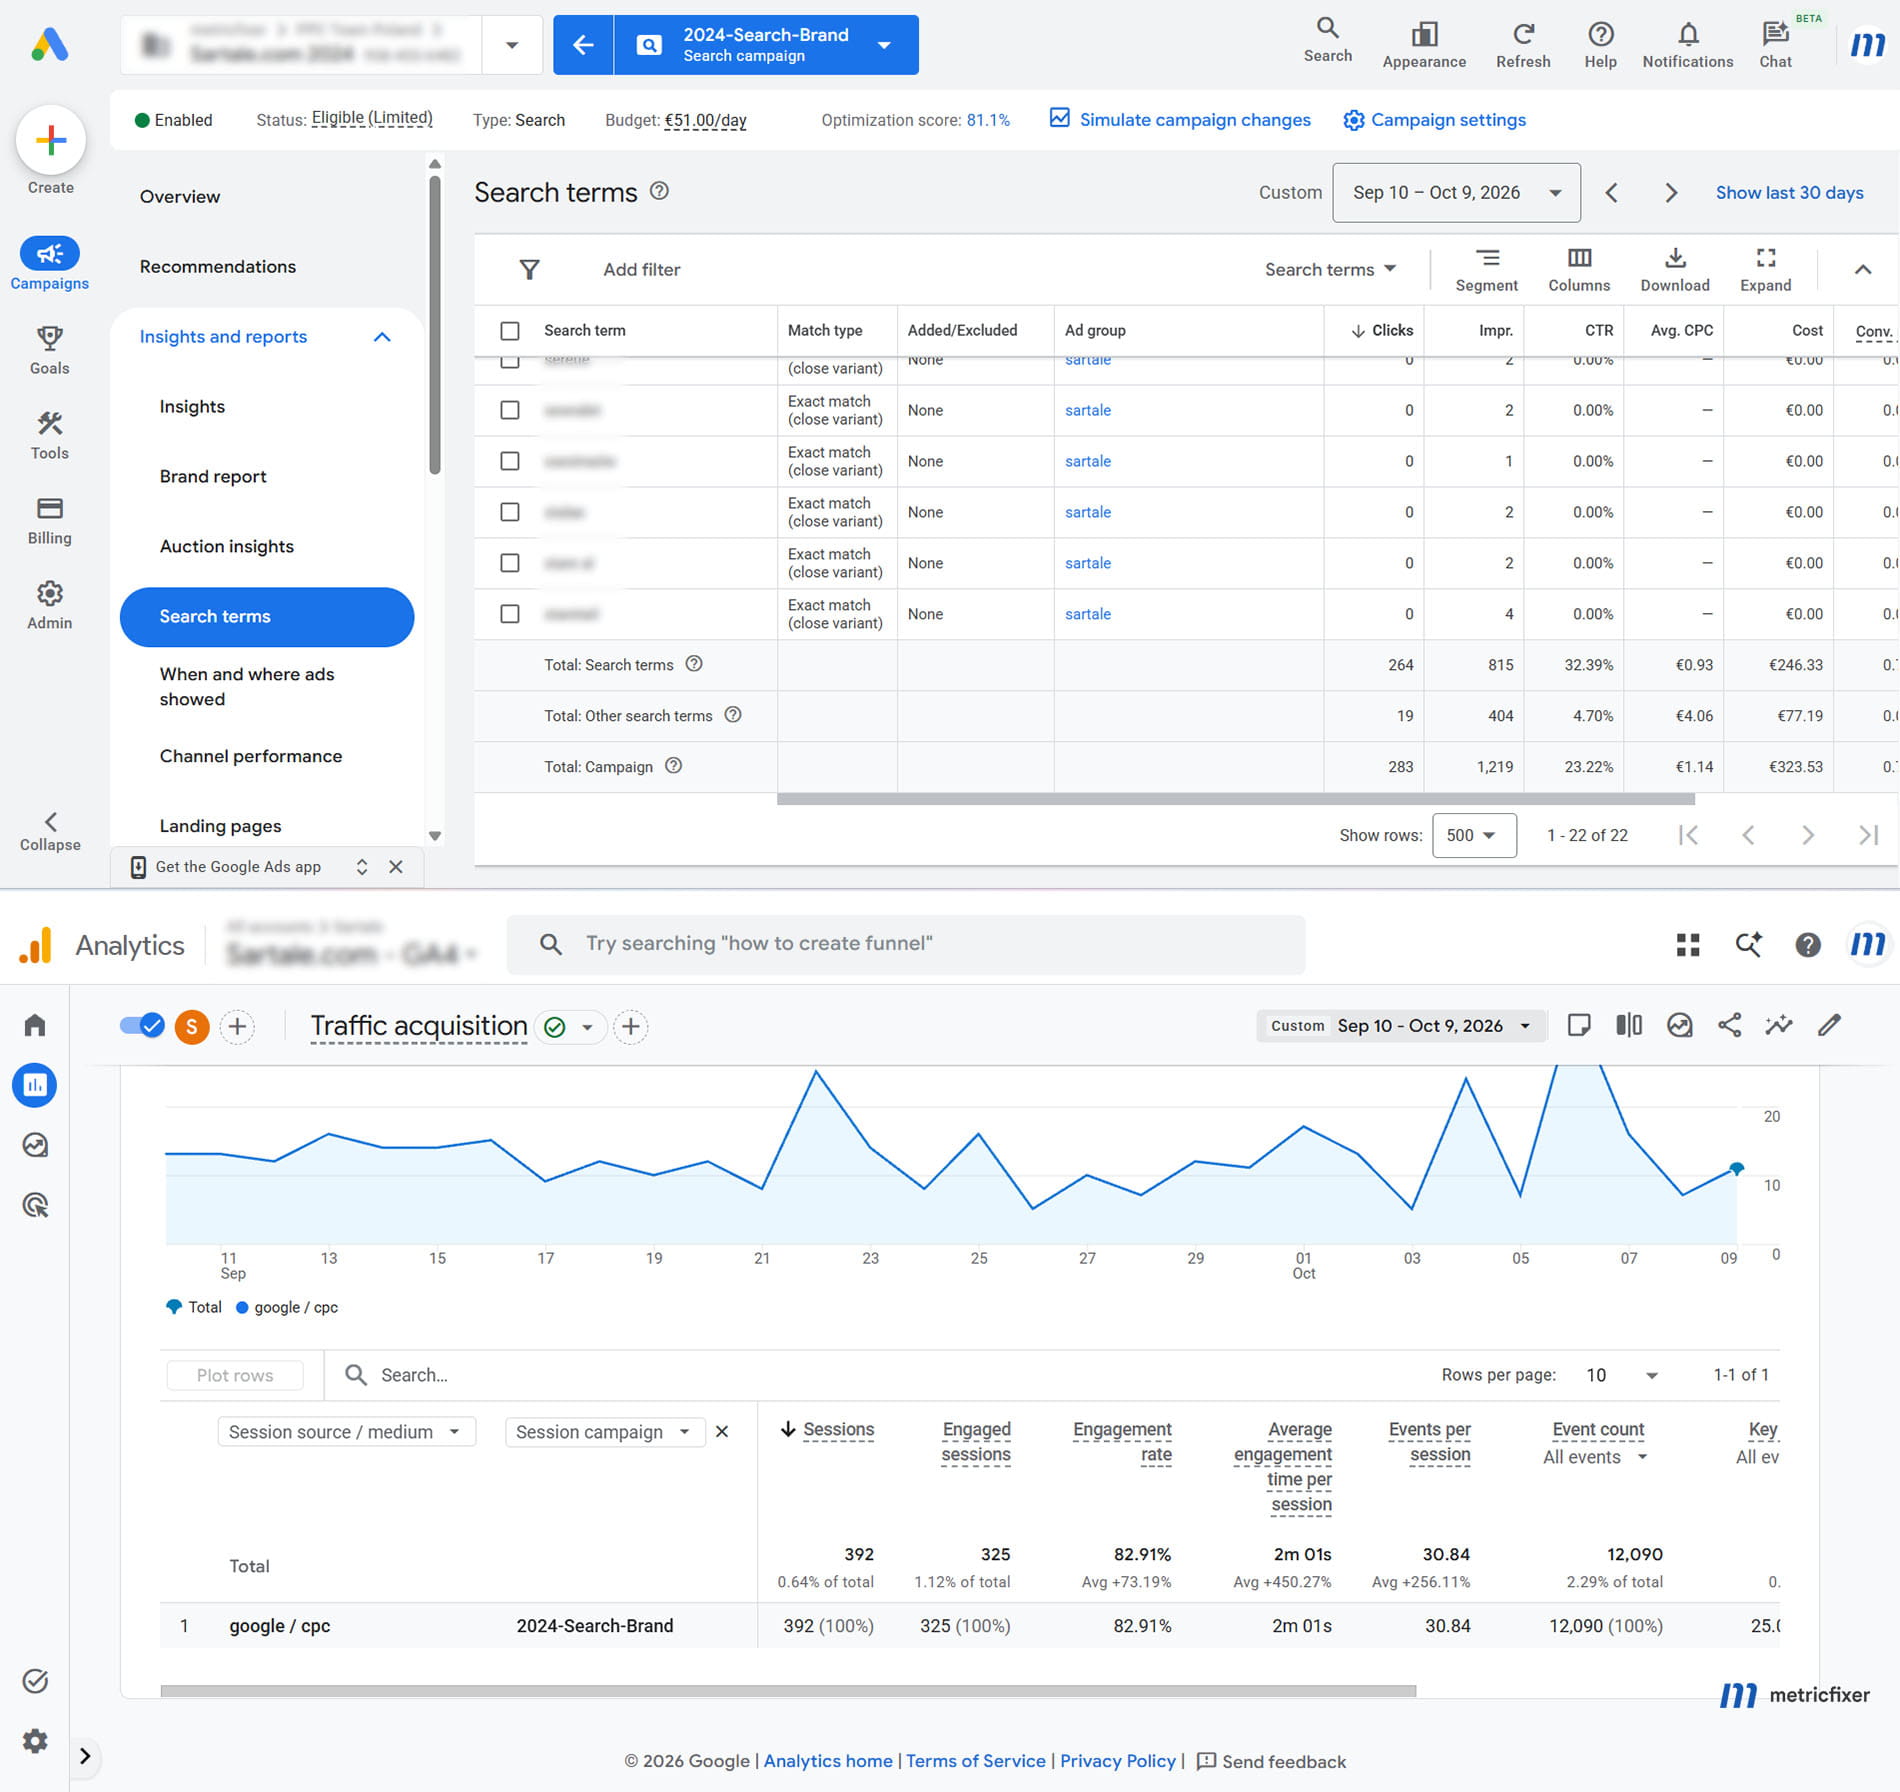1900x1792 pixels.
Task: Open Privacy Policy link
Action: pyautogui.click(x=1118, y=1761)
